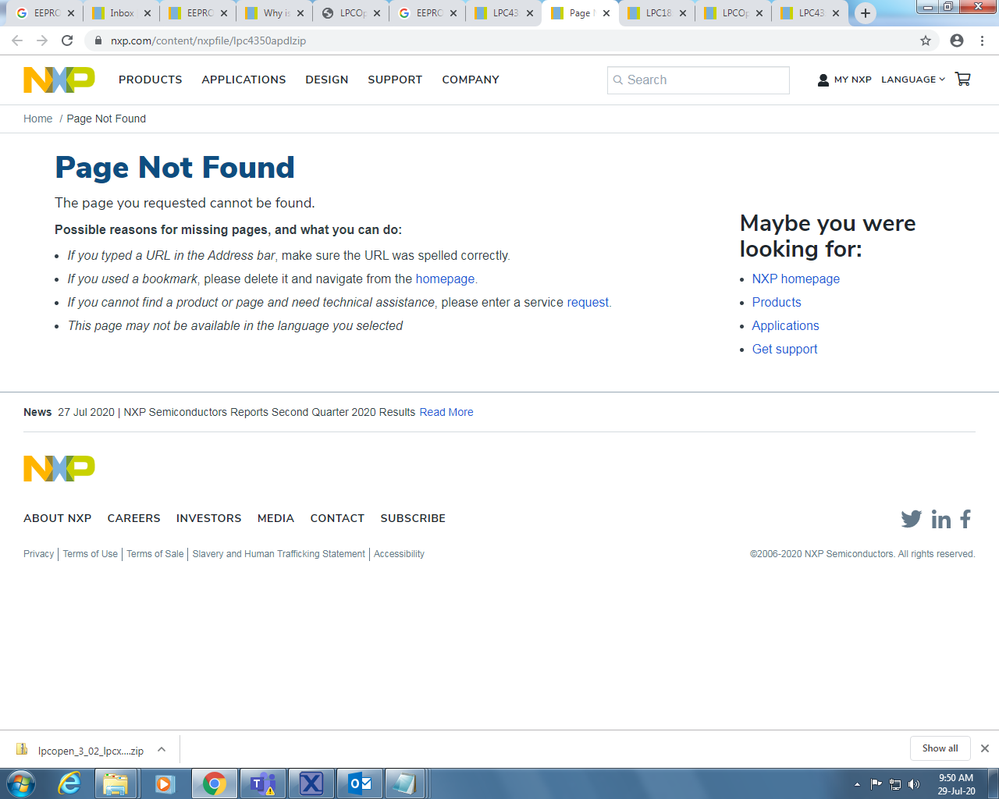Click into the site Search field

(698, 80)
